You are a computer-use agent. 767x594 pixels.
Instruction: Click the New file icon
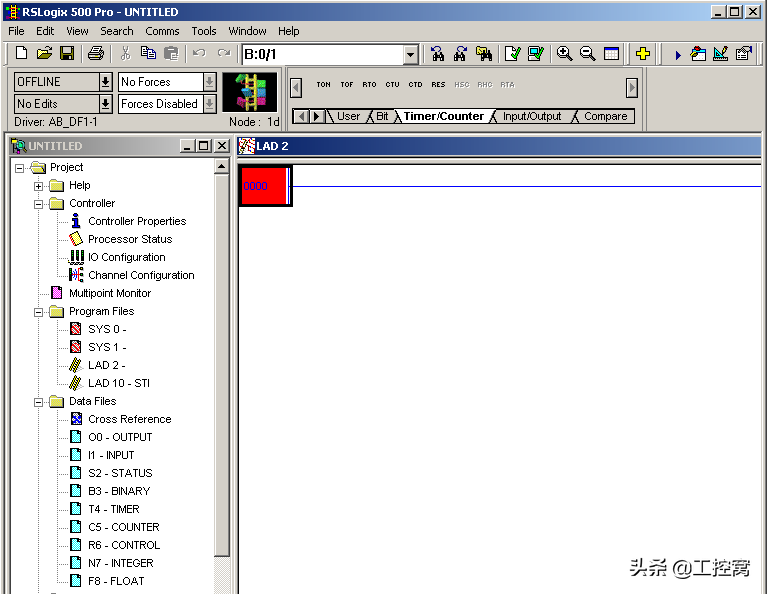[21, 54]
